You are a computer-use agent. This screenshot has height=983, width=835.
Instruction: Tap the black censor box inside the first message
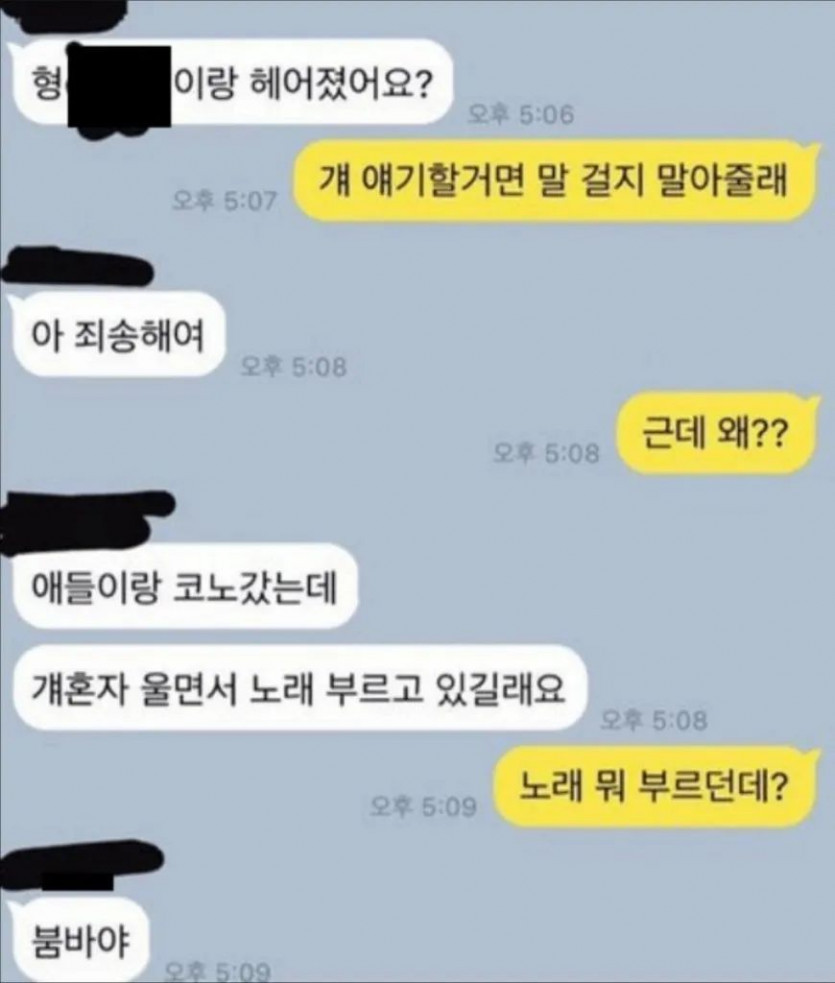coord(119,87)
